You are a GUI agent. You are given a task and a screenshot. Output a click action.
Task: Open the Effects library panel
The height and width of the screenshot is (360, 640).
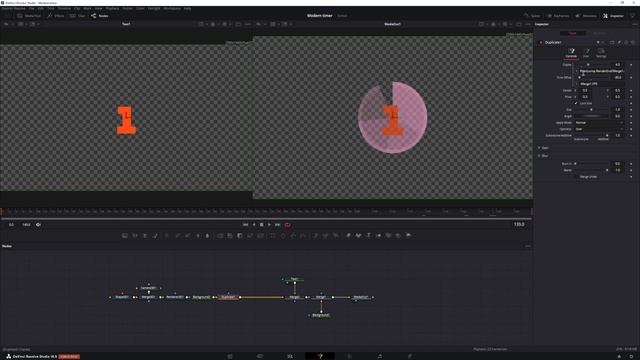(56, 16)
